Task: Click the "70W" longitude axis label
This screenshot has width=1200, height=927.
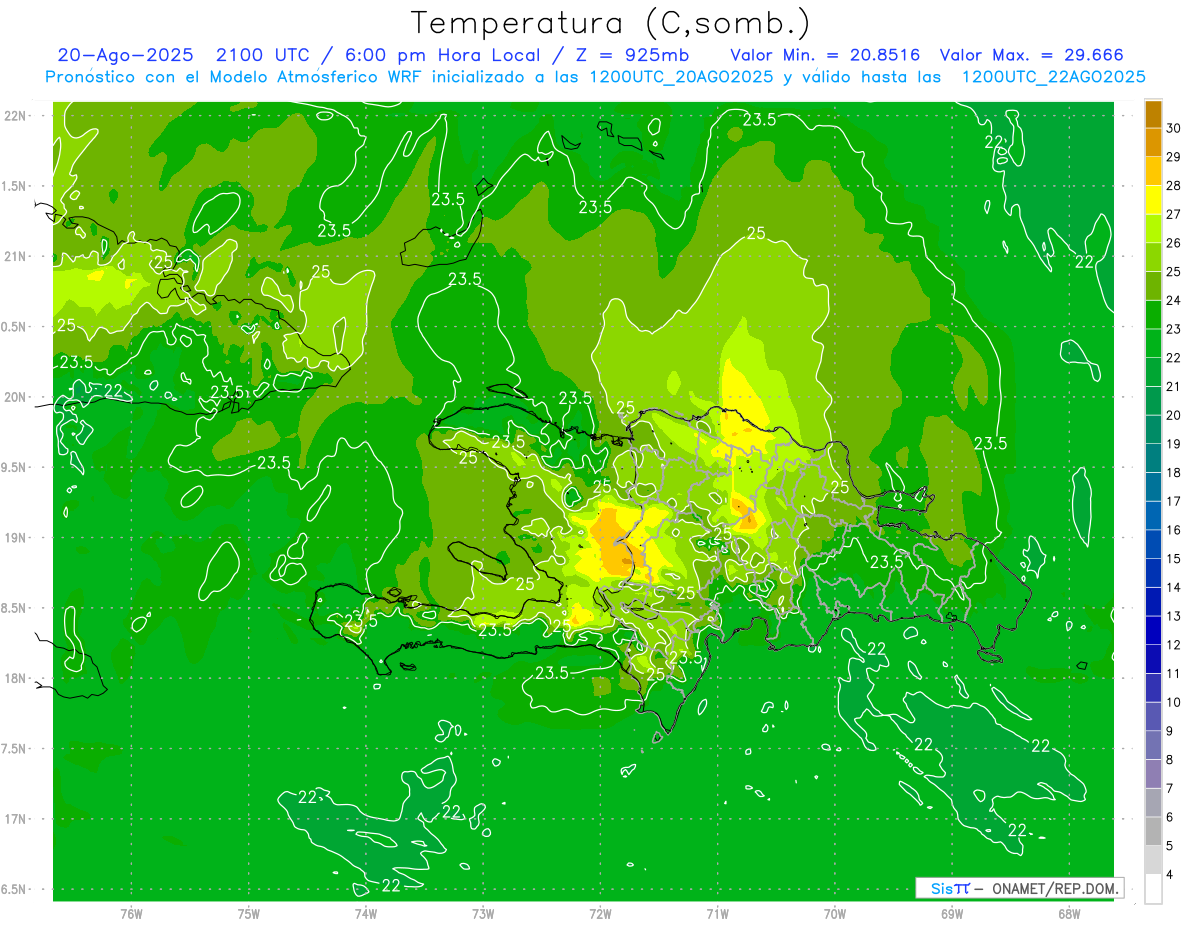Action: [835, 913]
